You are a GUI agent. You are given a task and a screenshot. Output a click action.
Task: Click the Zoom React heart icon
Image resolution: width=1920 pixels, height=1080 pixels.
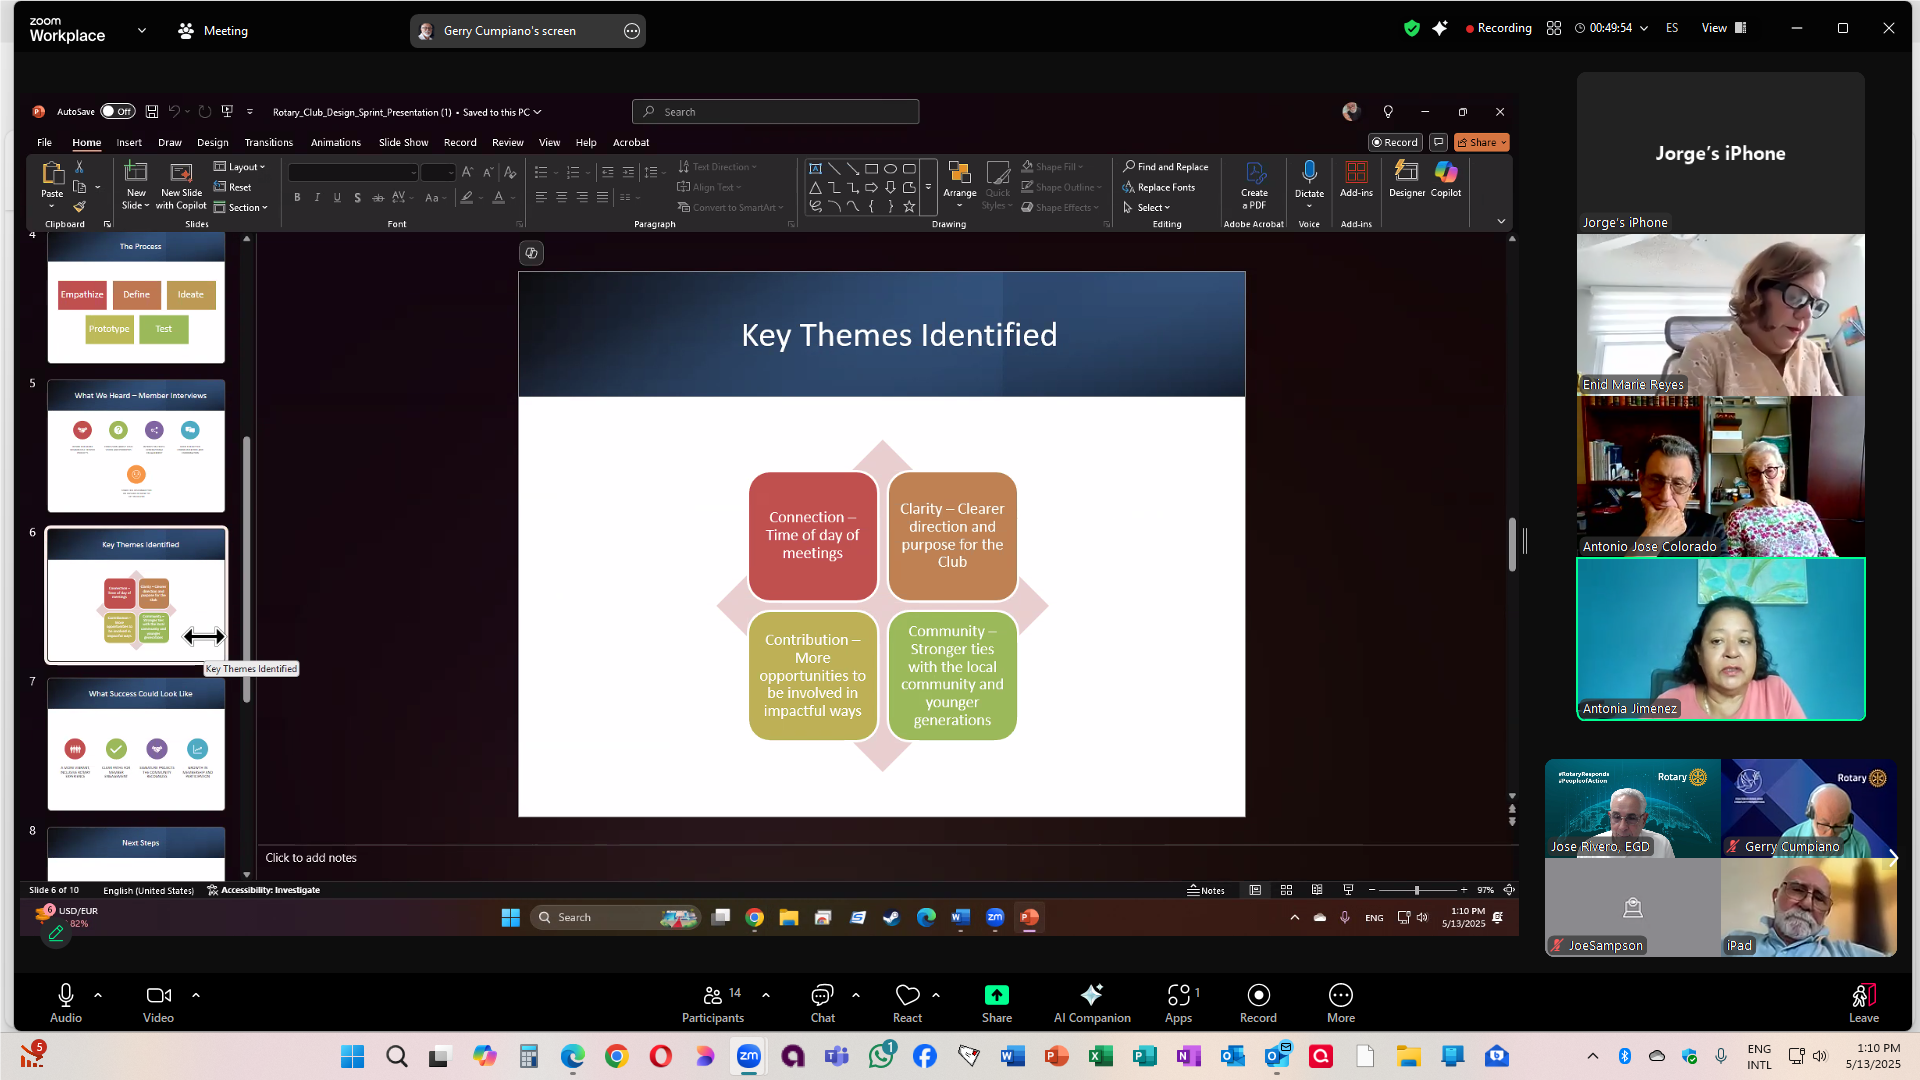click(907, 996)
